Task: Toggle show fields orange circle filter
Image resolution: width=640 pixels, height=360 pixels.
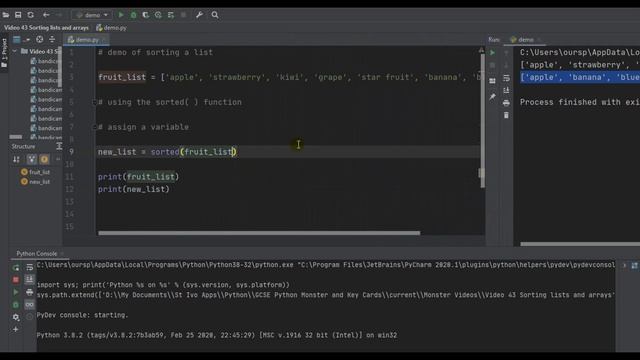Action: pyautogui.click(x=44, y=159)
